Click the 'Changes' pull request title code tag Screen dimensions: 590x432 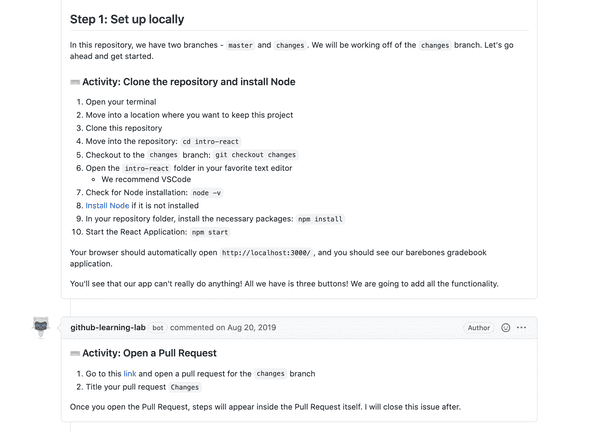tap(185, 387)
